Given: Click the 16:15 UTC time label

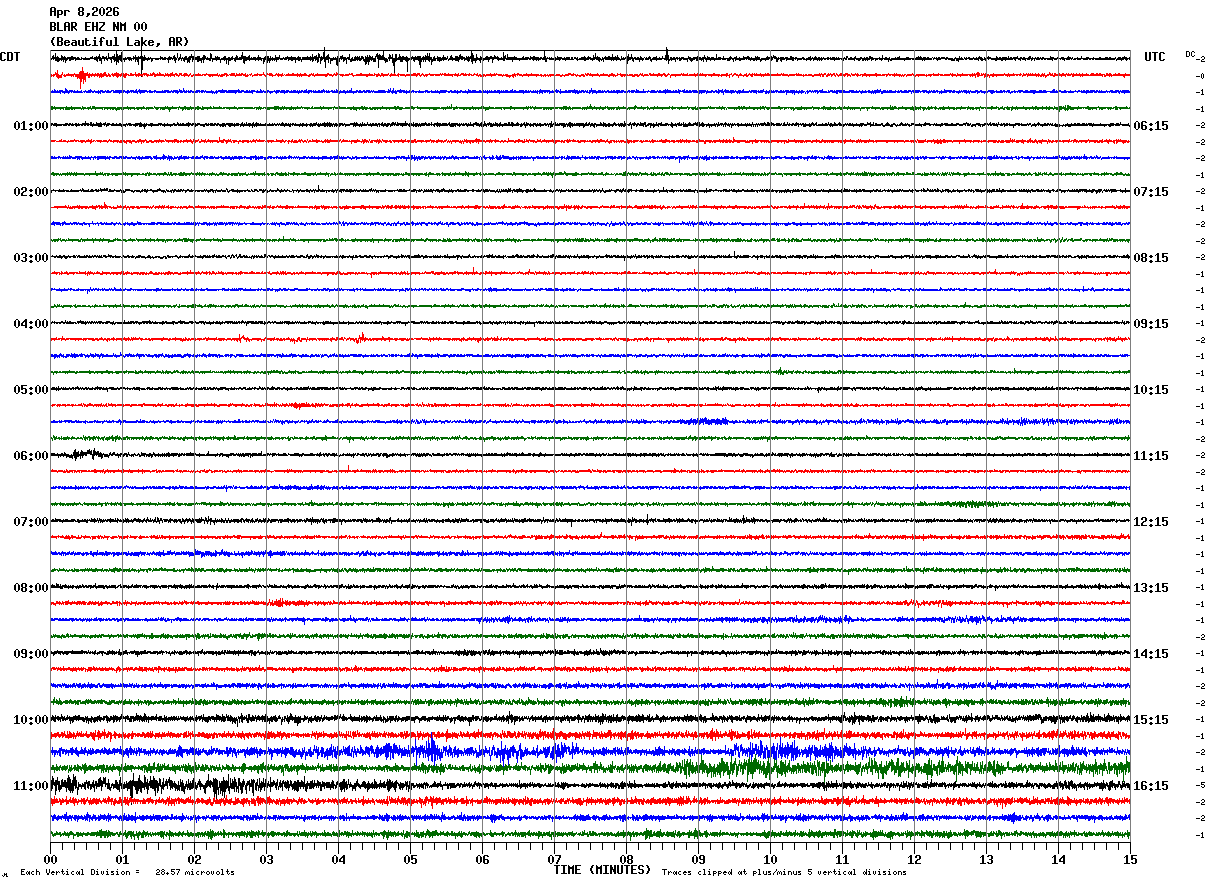Looking at the screenshot, I should pyautogui.click(x=1151, y=786).
